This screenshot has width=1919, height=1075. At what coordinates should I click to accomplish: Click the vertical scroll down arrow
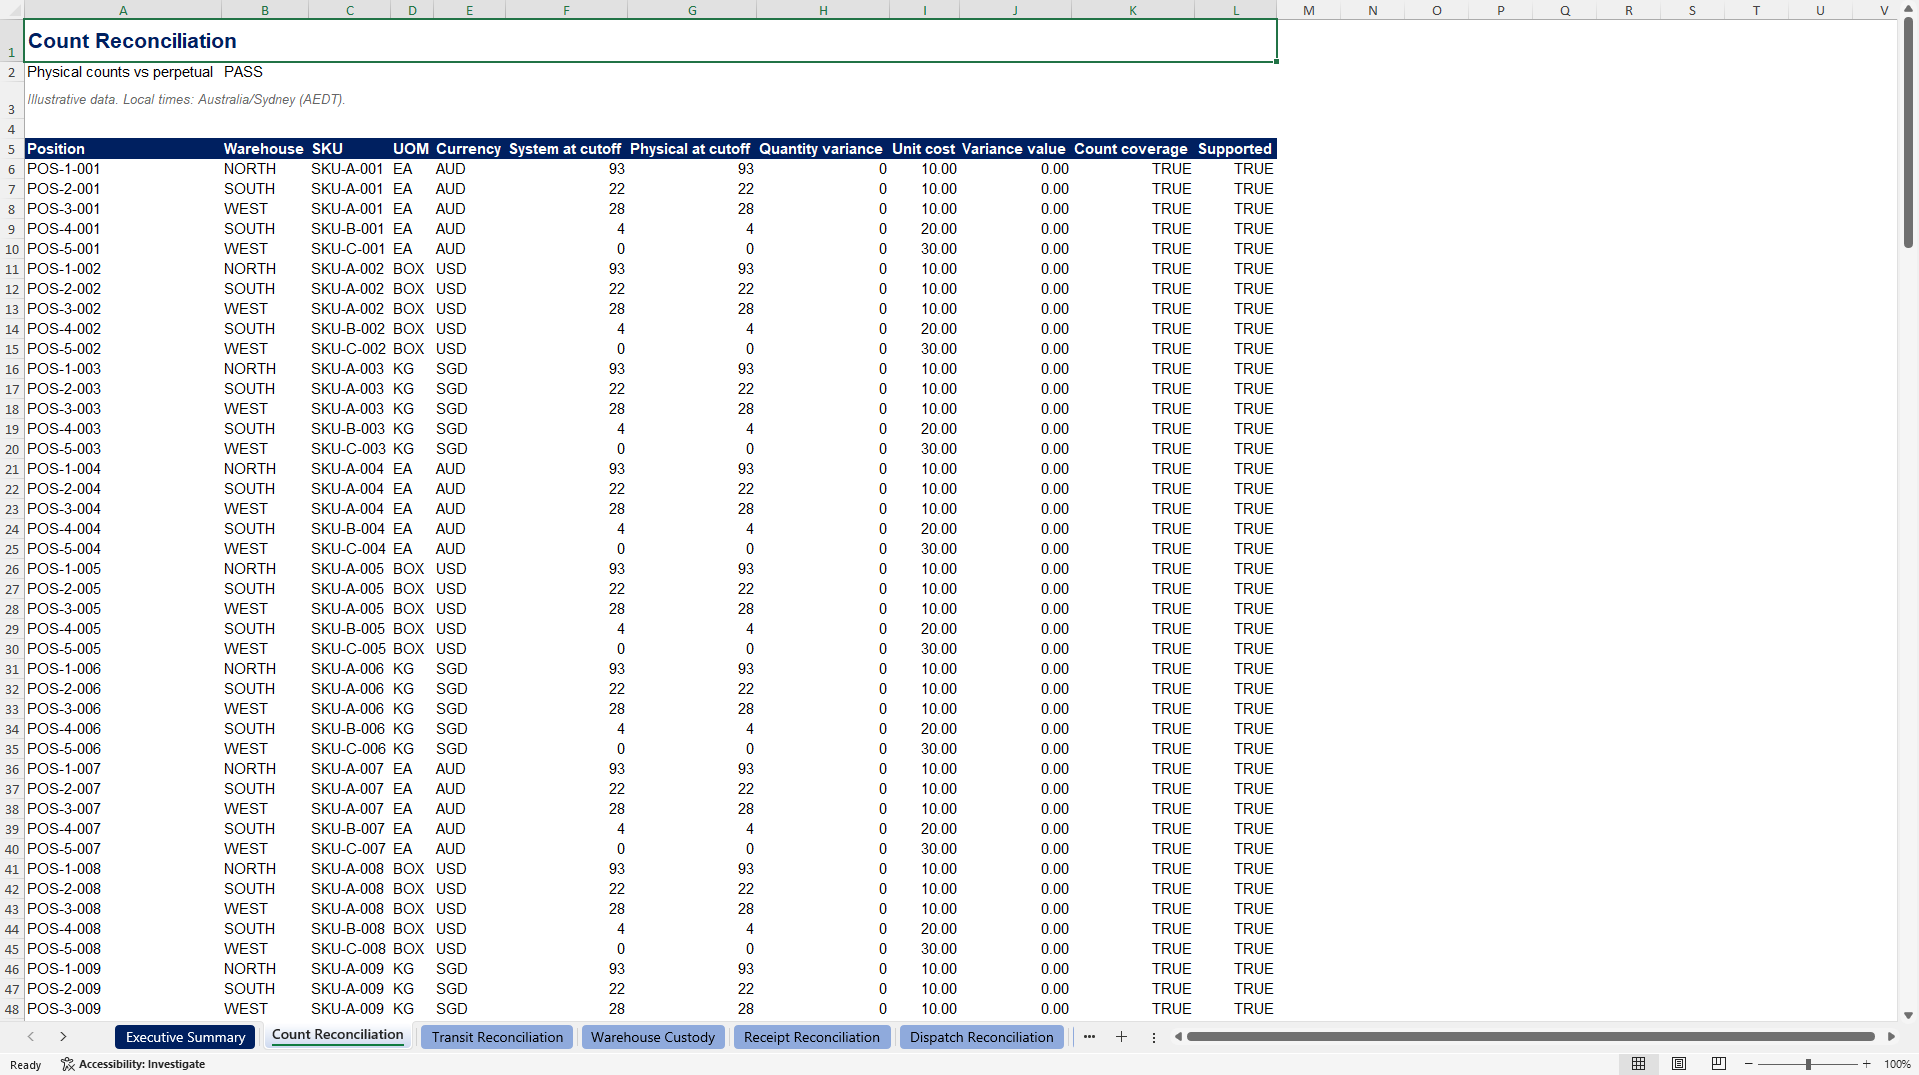1908,1015
